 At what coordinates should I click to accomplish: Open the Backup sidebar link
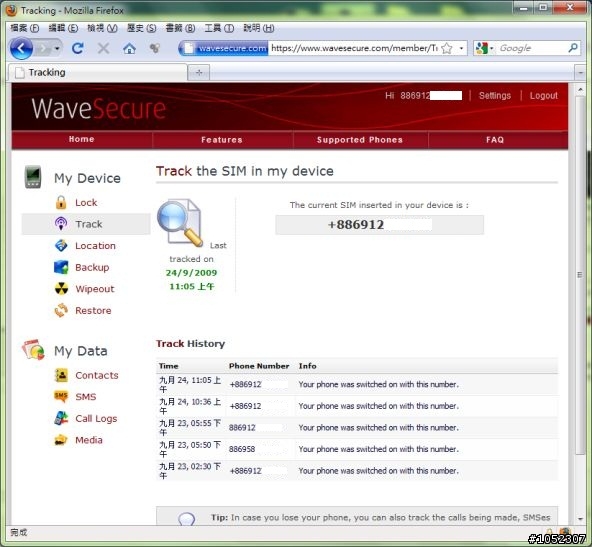[x=92, y=267]
